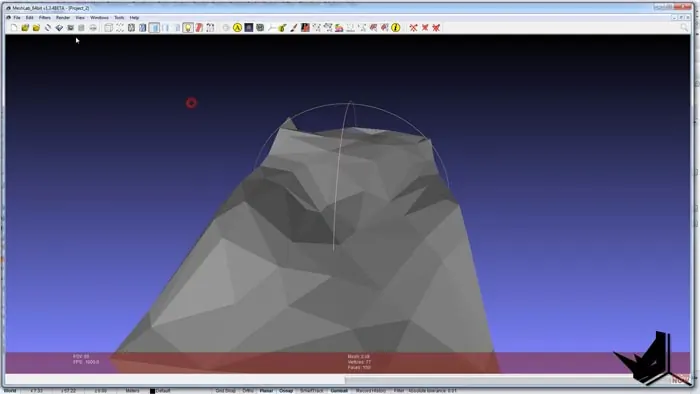
Task: Toggle Bounding Box render mode
Action: [x=108, y=28]
